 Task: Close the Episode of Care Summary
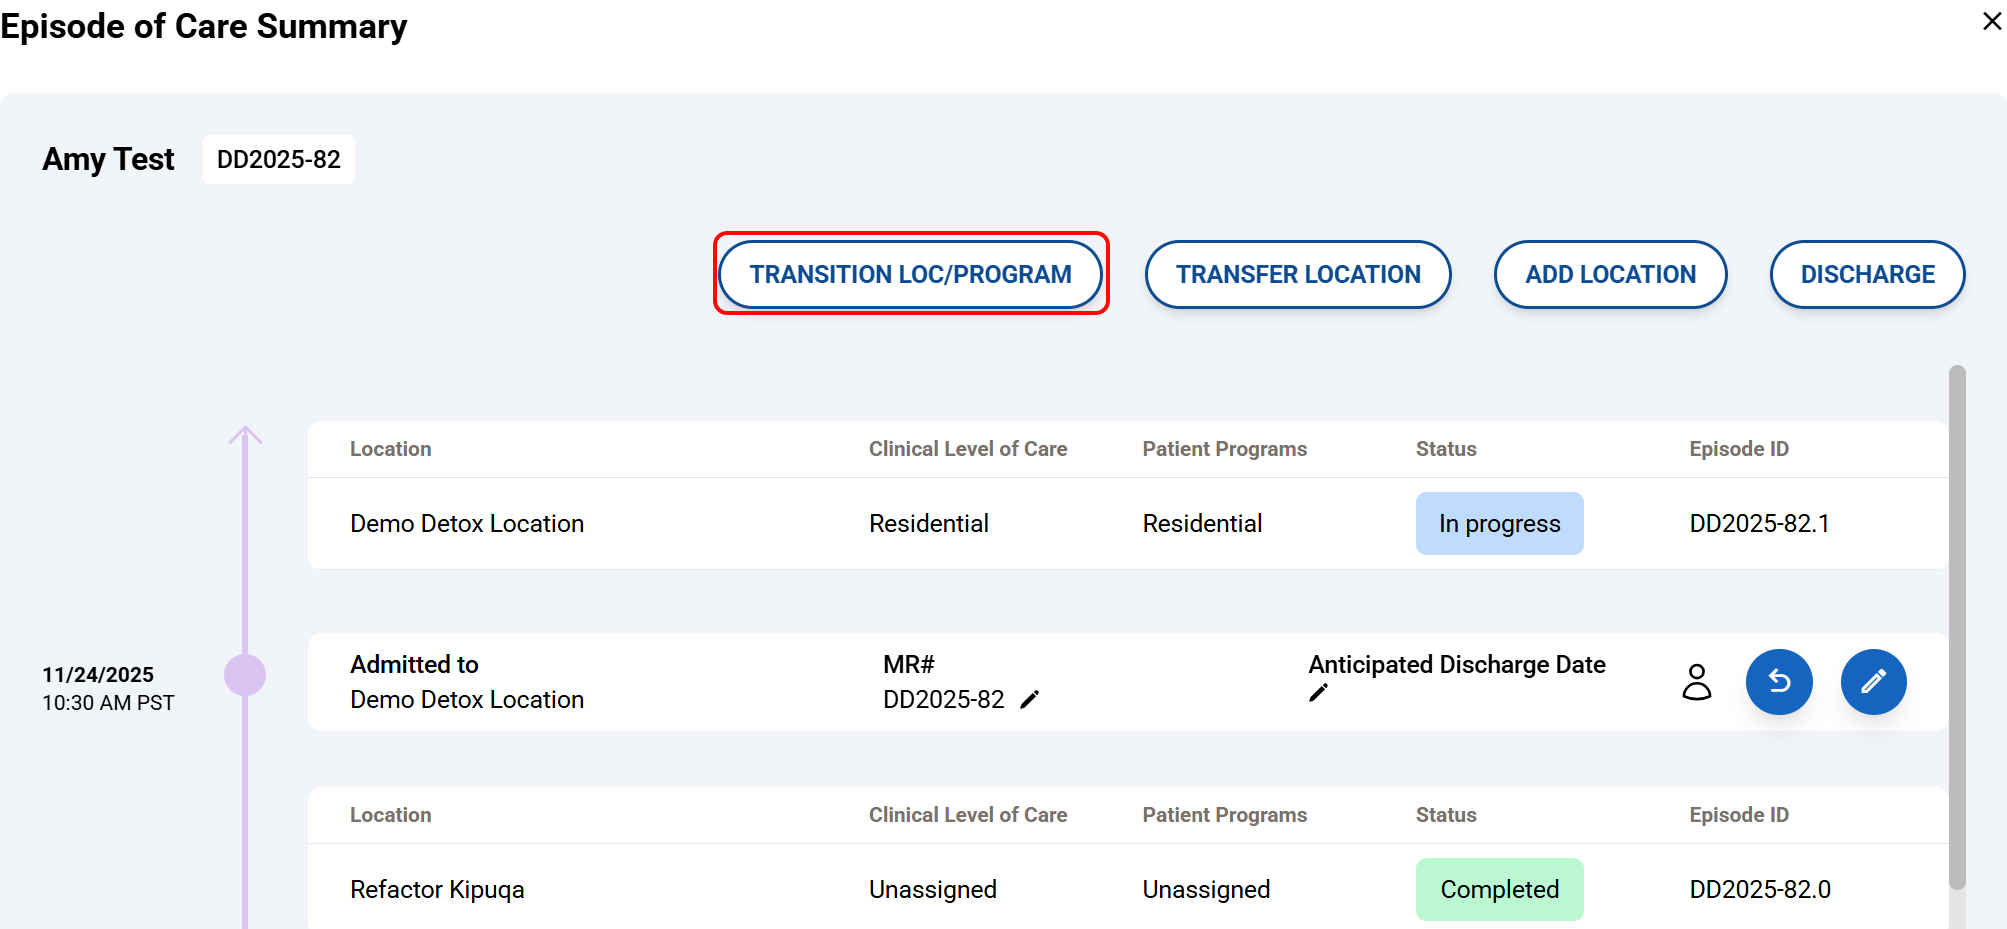coord(1991,21)
